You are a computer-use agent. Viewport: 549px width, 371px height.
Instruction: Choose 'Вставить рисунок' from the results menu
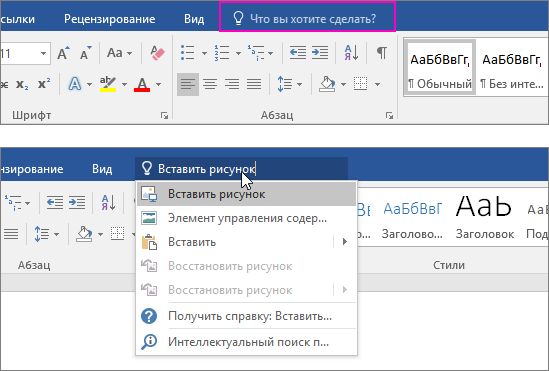tap(247, 194)
